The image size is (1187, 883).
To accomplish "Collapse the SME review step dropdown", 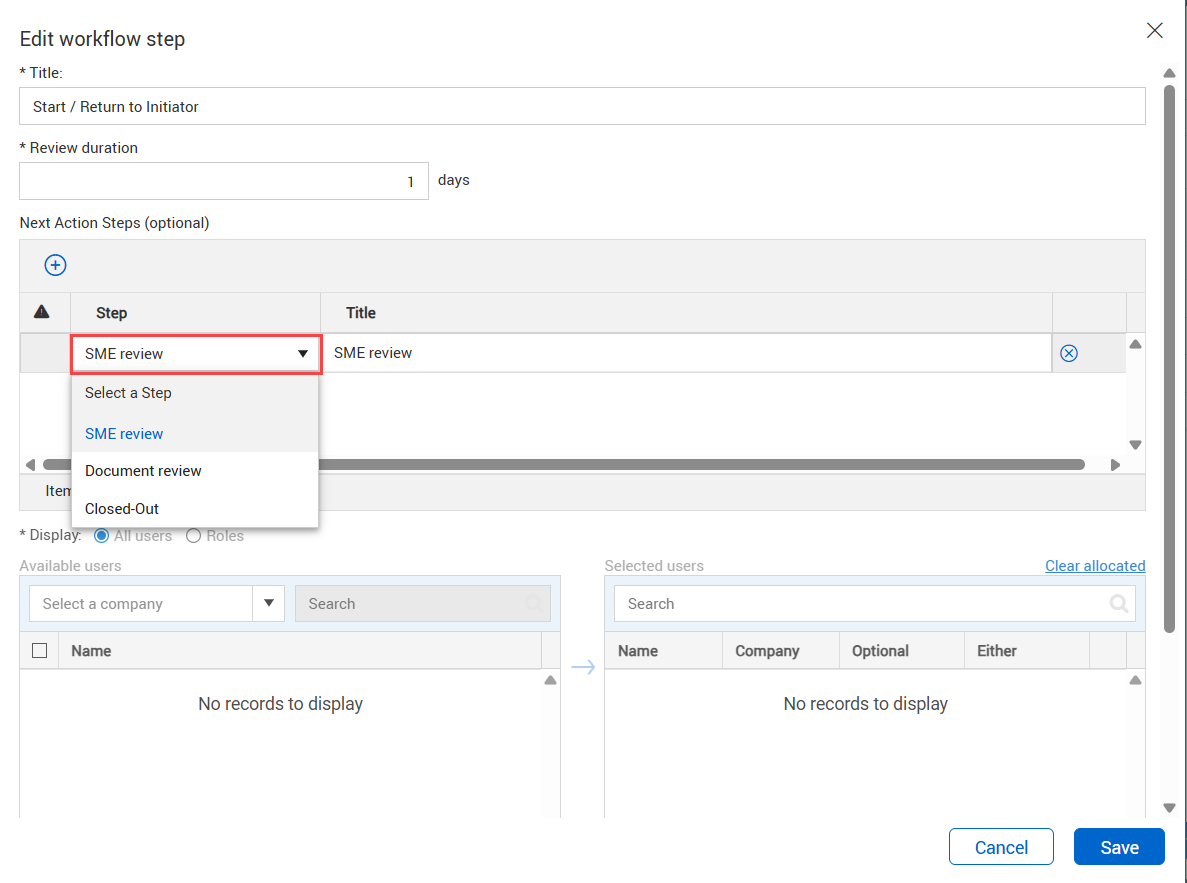I will click(x=302, y=354).
